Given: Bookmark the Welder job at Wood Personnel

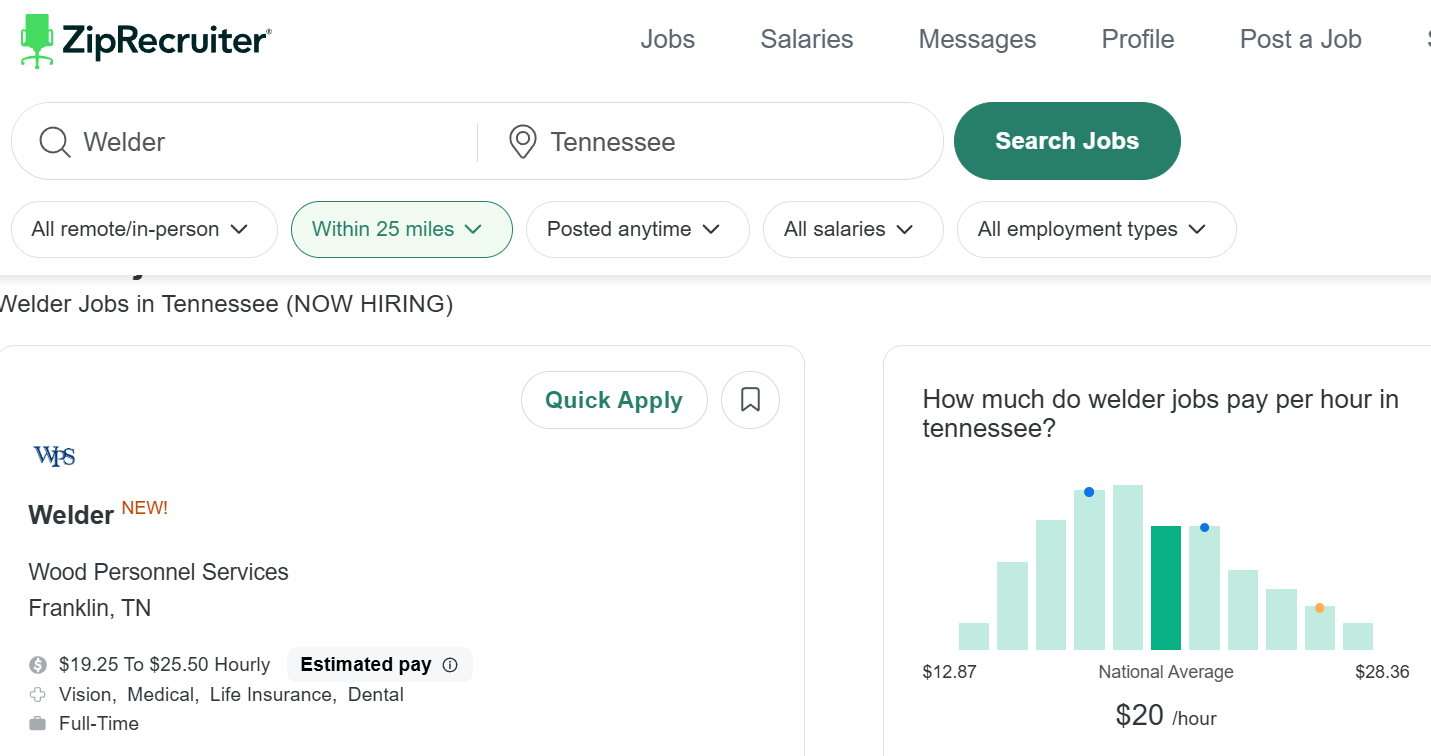Looking at the screenshot, I should (x=750, y=400).
